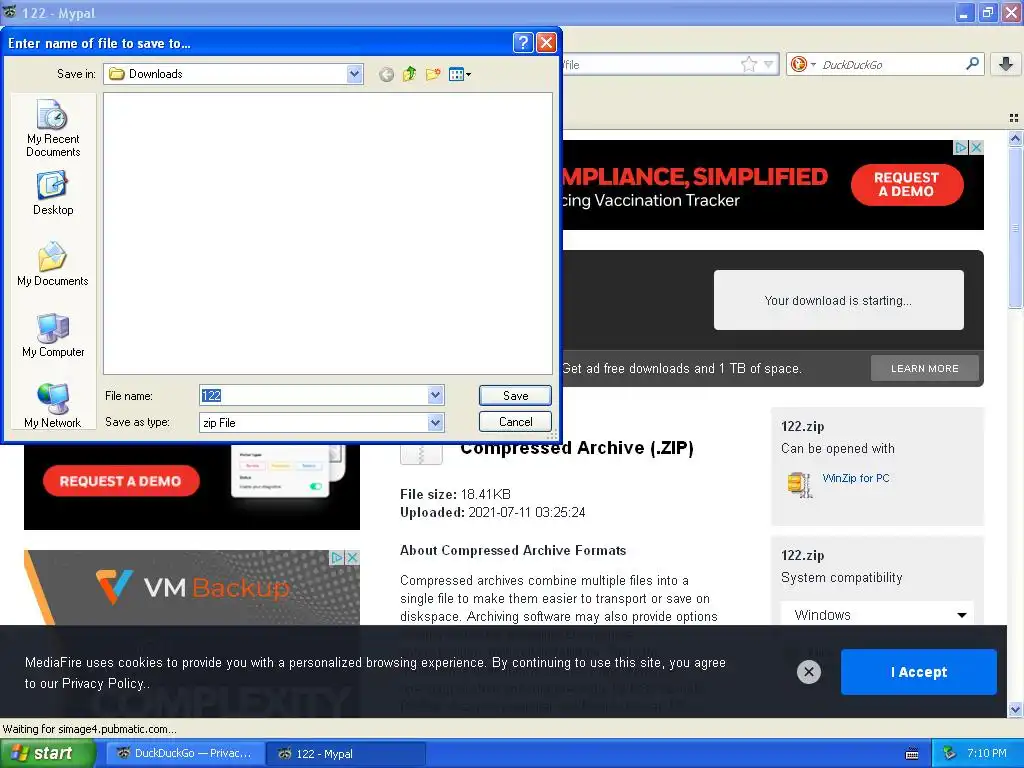Bookmark this page with the star icon

[x=748, y=64]
